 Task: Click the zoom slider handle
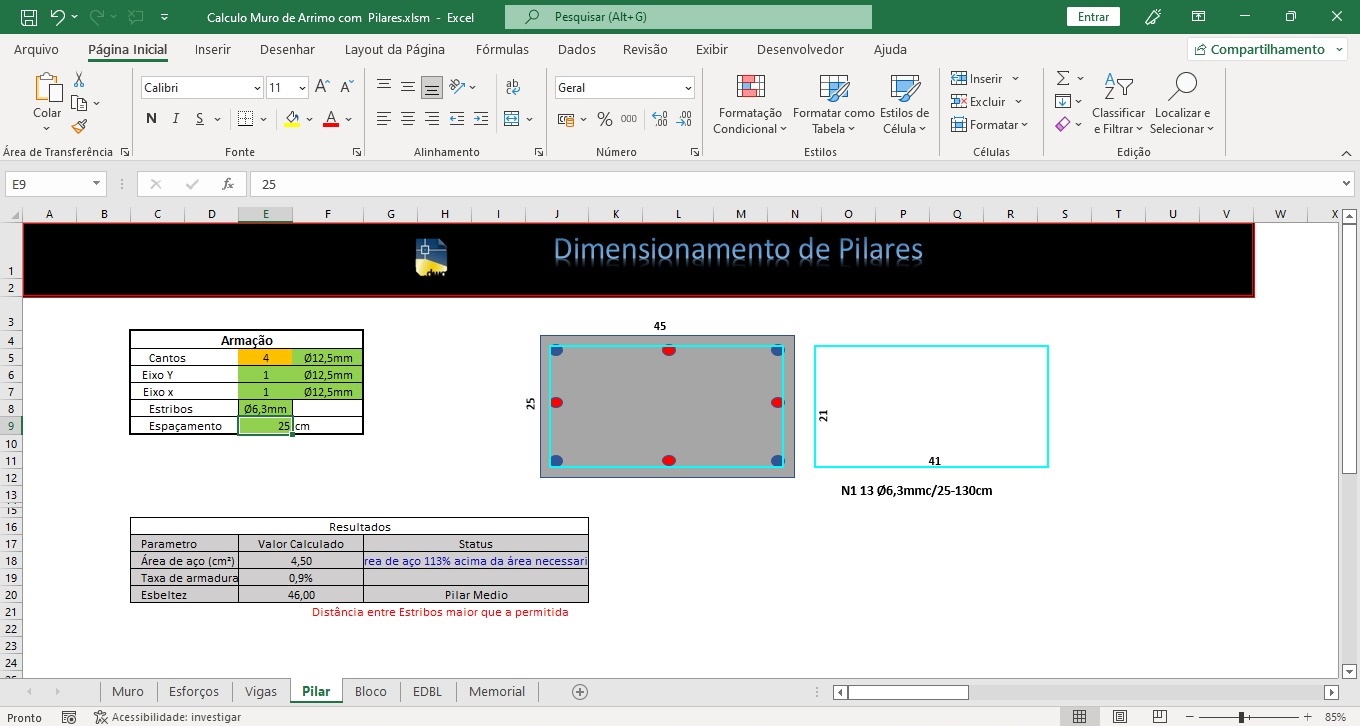(1241, 717)
